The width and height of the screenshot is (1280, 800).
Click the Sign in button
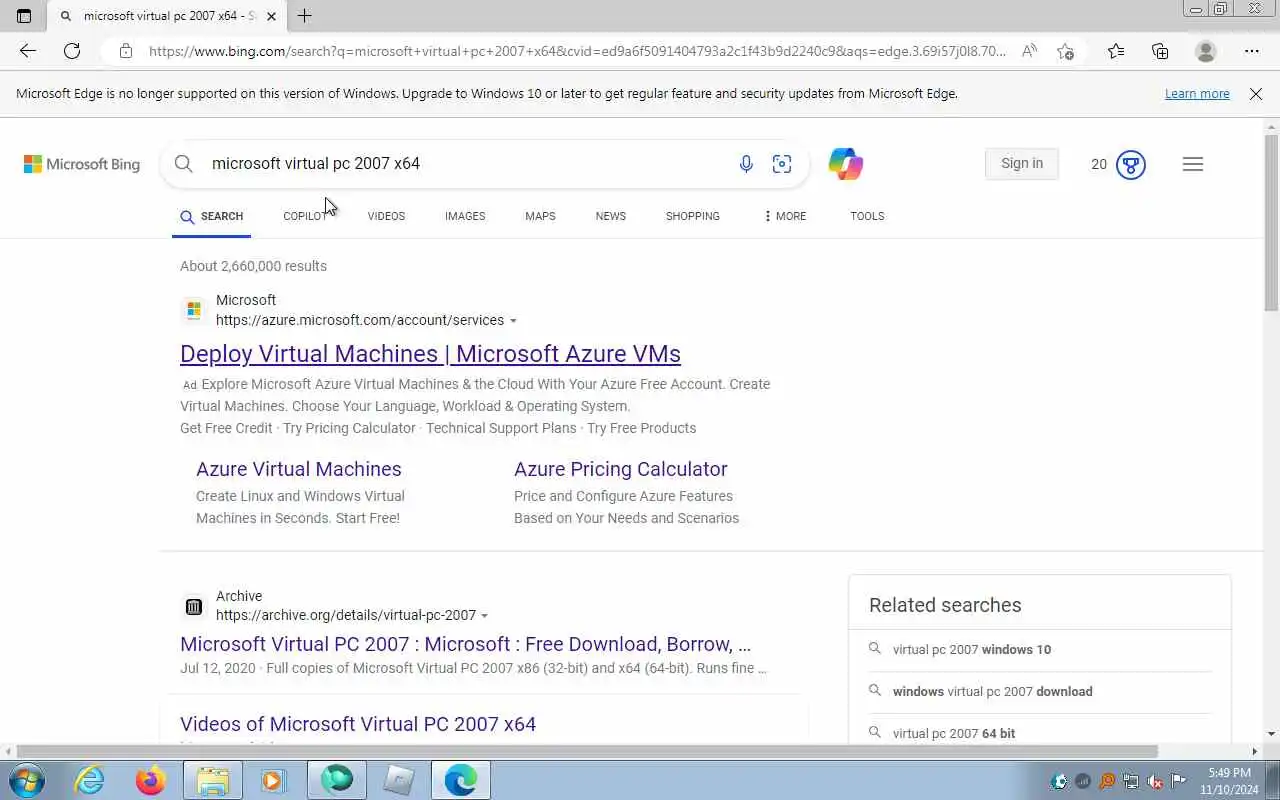click(x=1022, y=164)
